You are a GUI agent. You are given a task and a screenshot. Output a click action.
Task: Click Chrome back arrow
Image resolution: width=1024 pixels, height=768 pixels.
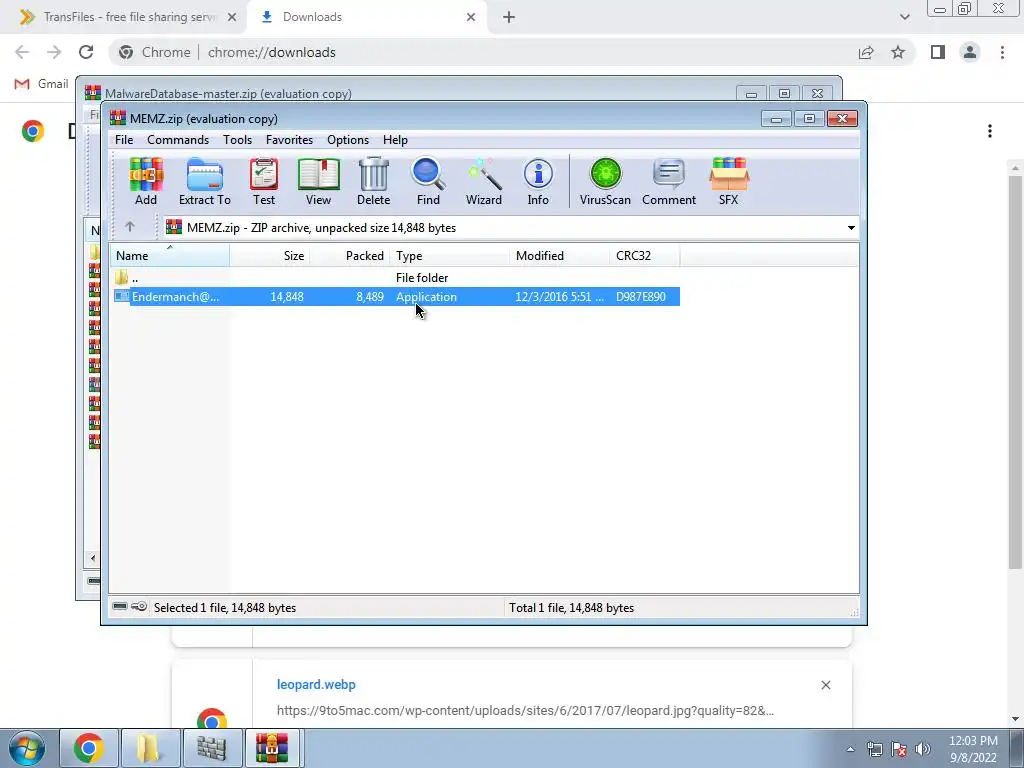tap(22, 52)
